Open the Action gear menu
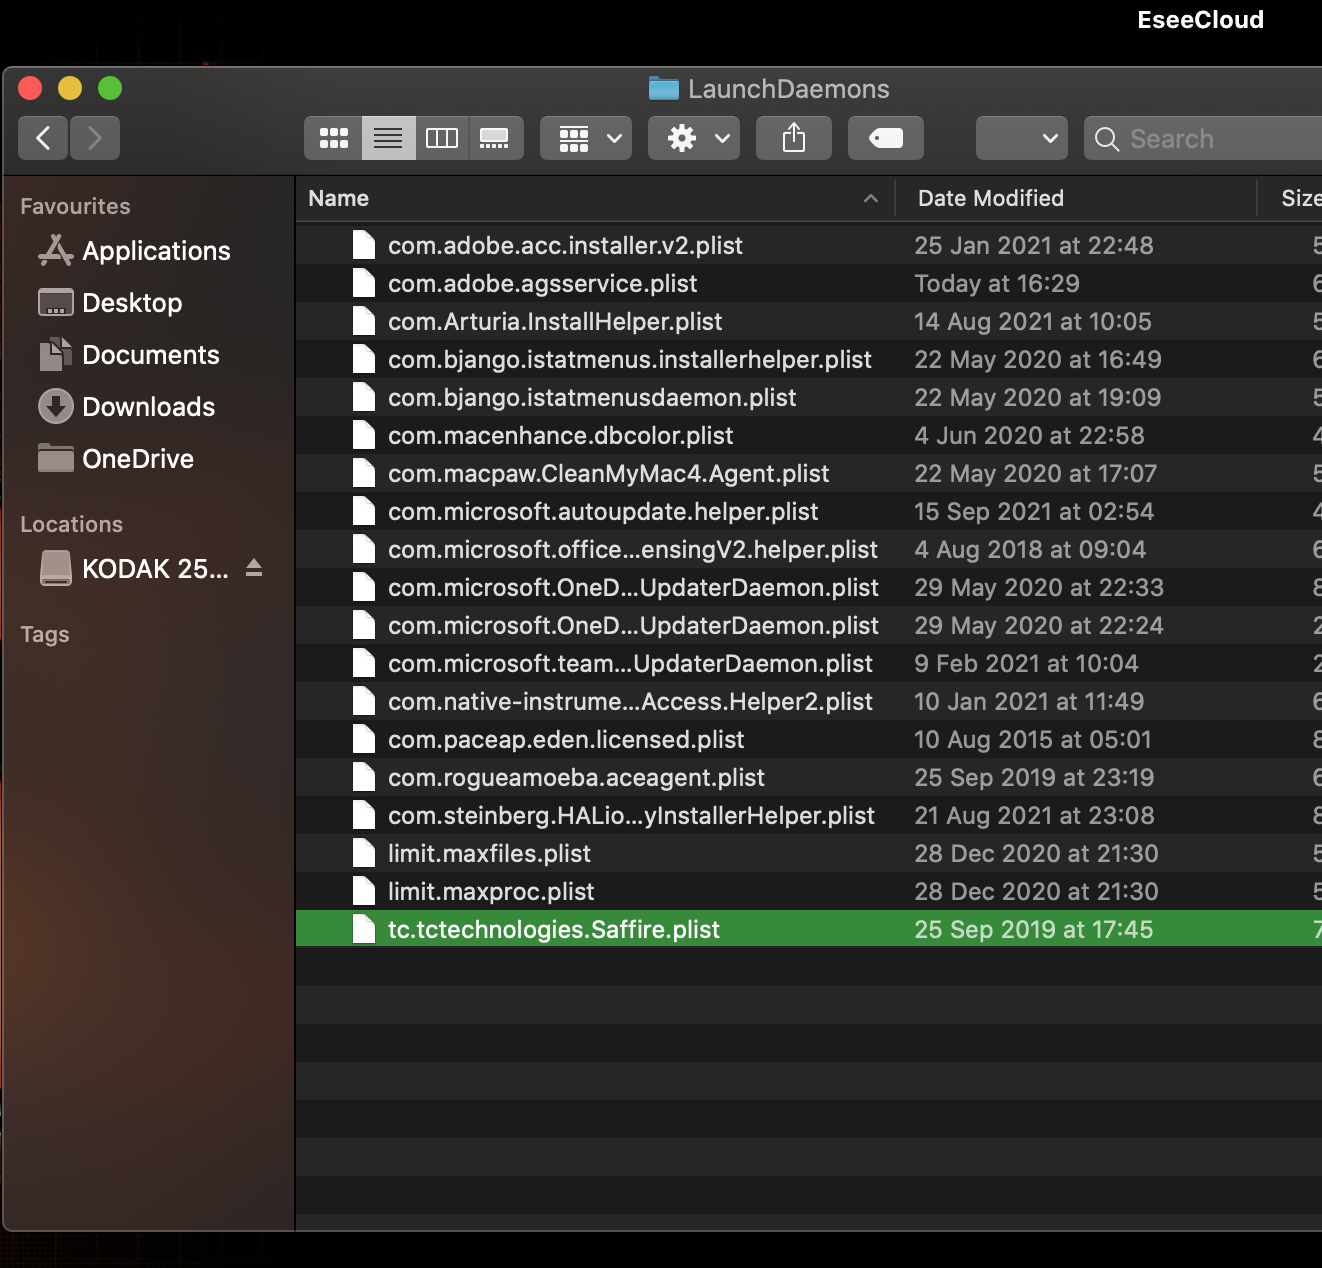Viewport: 1322px width, 1268px height. coord(694,138)
